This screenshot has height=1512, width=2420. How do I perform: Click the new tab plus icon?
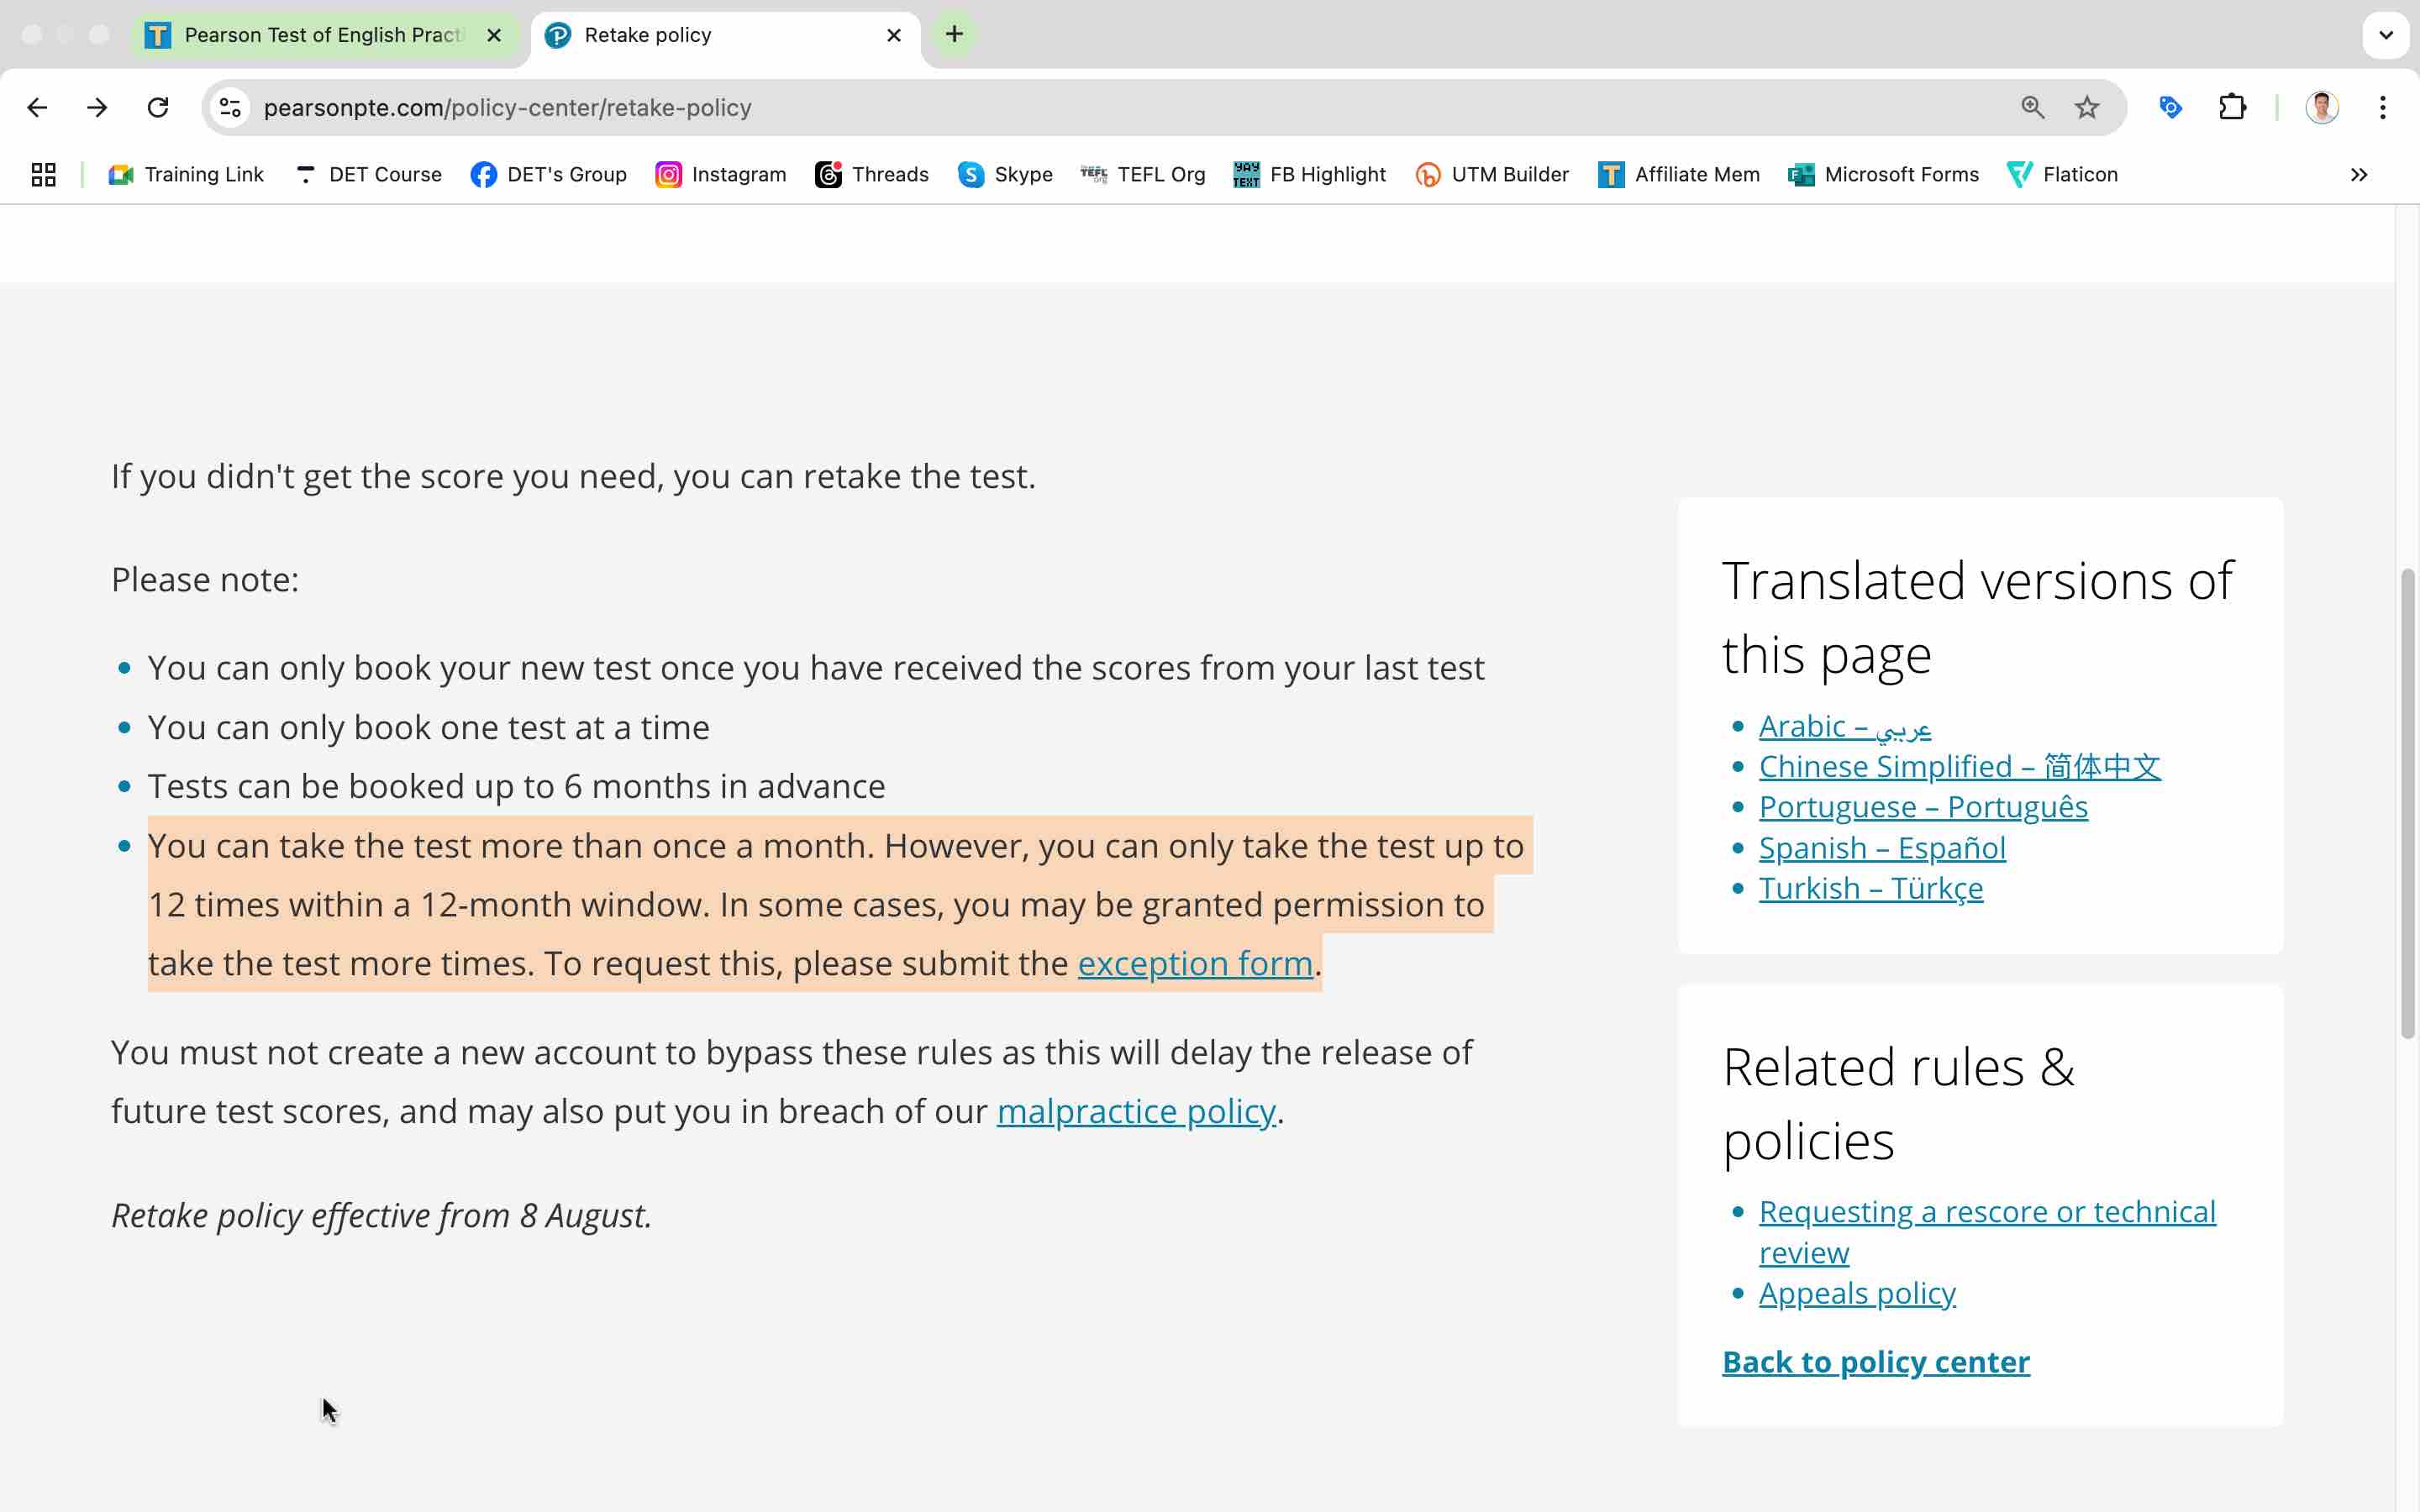click(x=953, y=34)
